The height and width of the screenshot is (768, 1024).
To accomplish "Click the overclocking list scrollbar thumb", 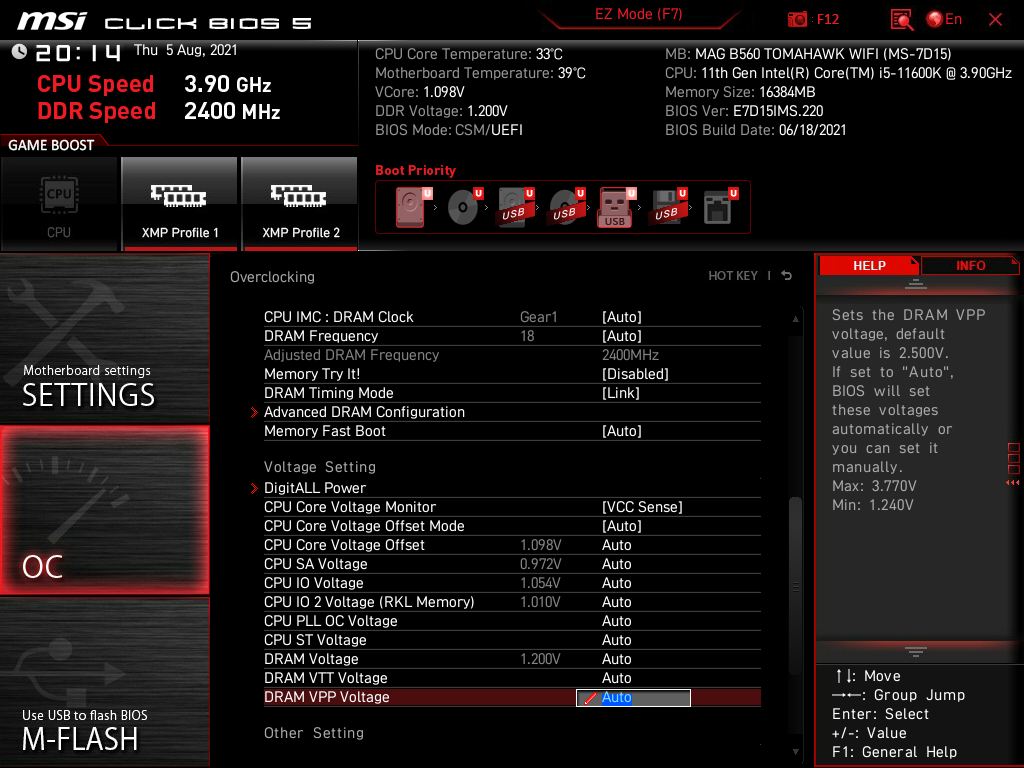I will point(795,586).
